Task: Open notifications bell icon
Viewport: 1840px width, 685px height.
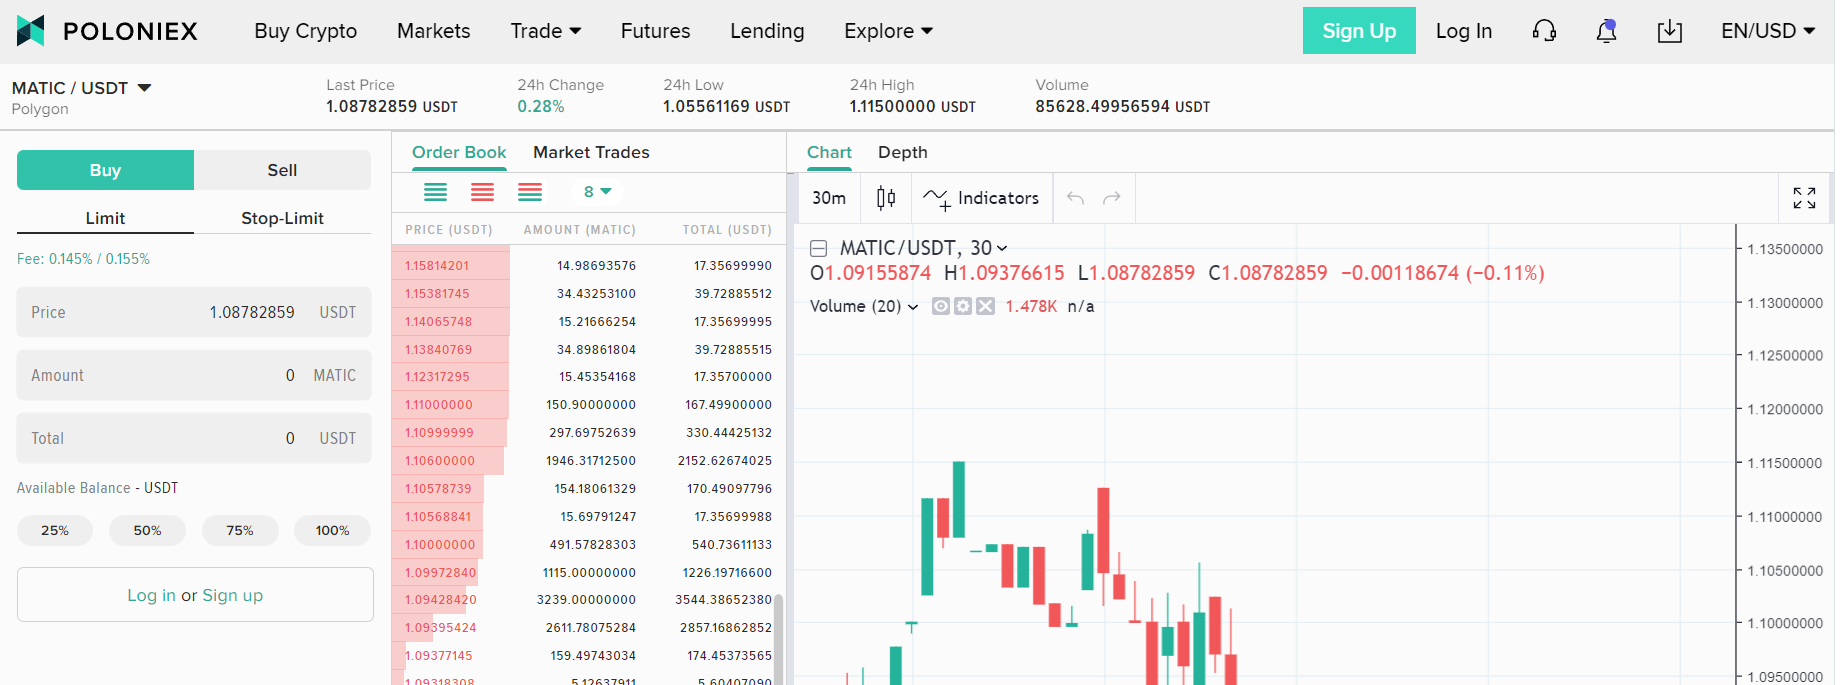Action: (x=1606, y=31)
